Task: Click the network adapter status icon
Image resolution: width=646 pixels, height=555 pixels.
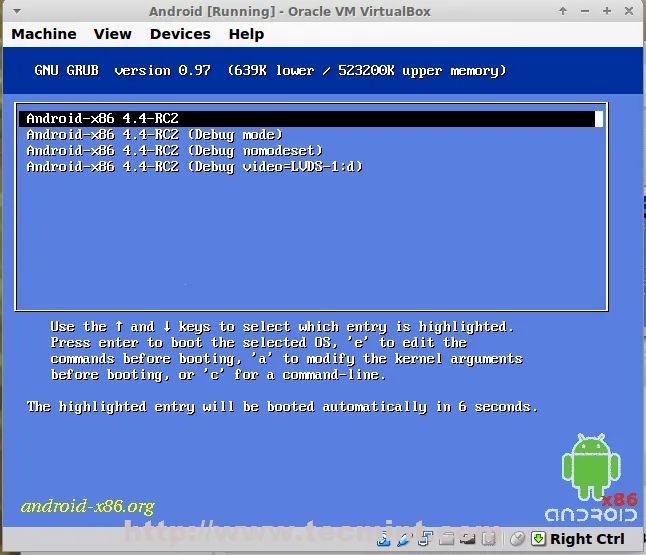Action: 426,539
